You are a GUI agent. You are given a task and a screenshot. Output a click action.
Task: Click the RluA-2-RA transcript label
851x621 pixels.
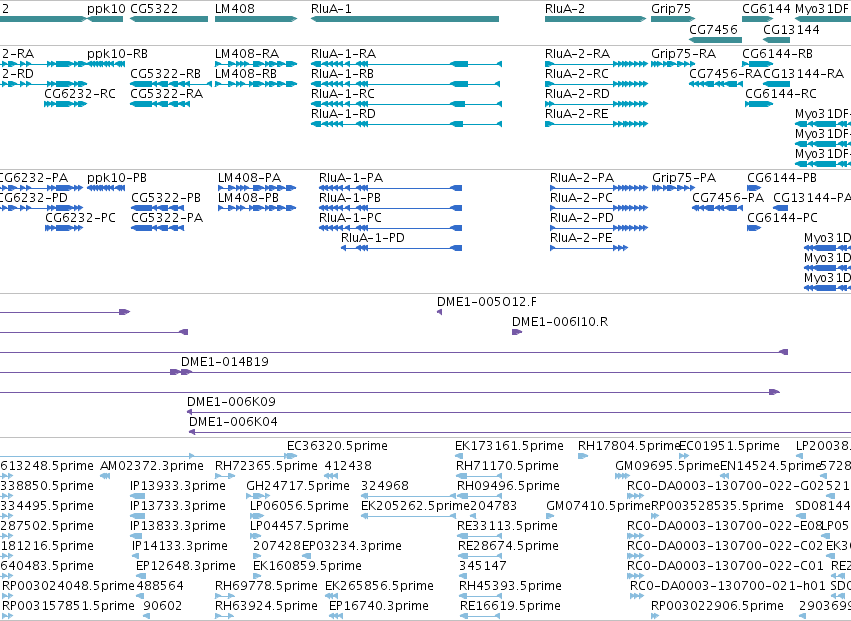pyautogui.click(x=577, y=54)
